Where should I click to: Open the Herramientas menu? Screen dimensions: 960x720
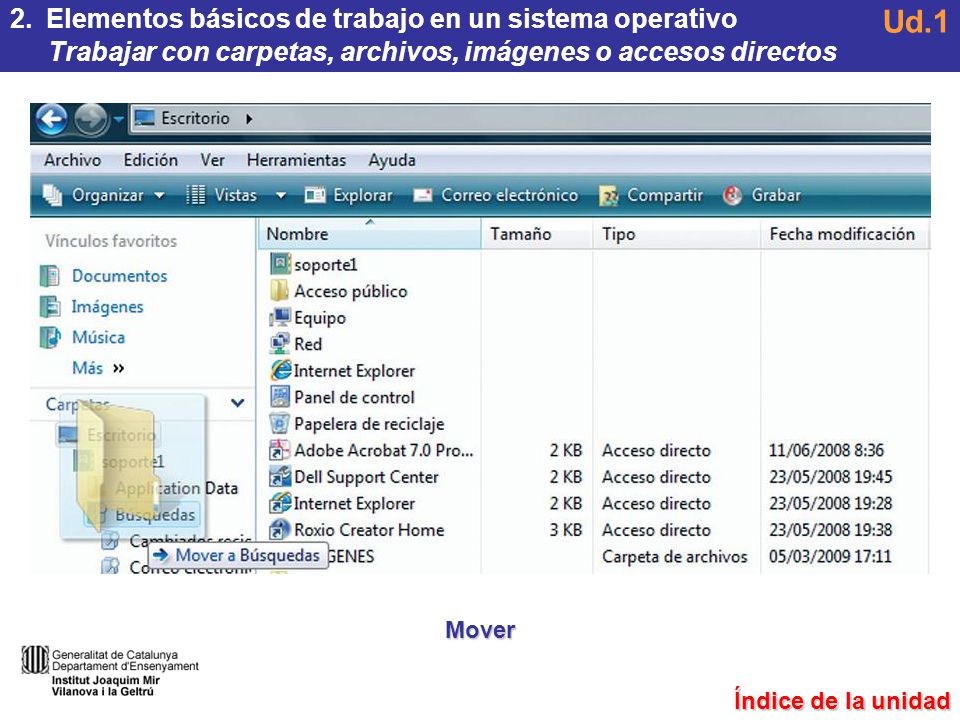click(296, 160)
